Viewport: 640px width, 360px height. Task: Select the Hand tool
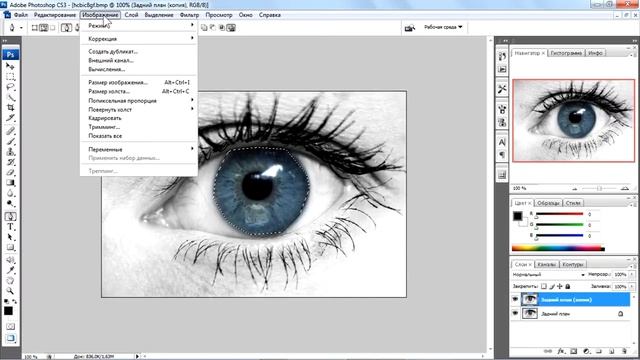tap(10, 281)
